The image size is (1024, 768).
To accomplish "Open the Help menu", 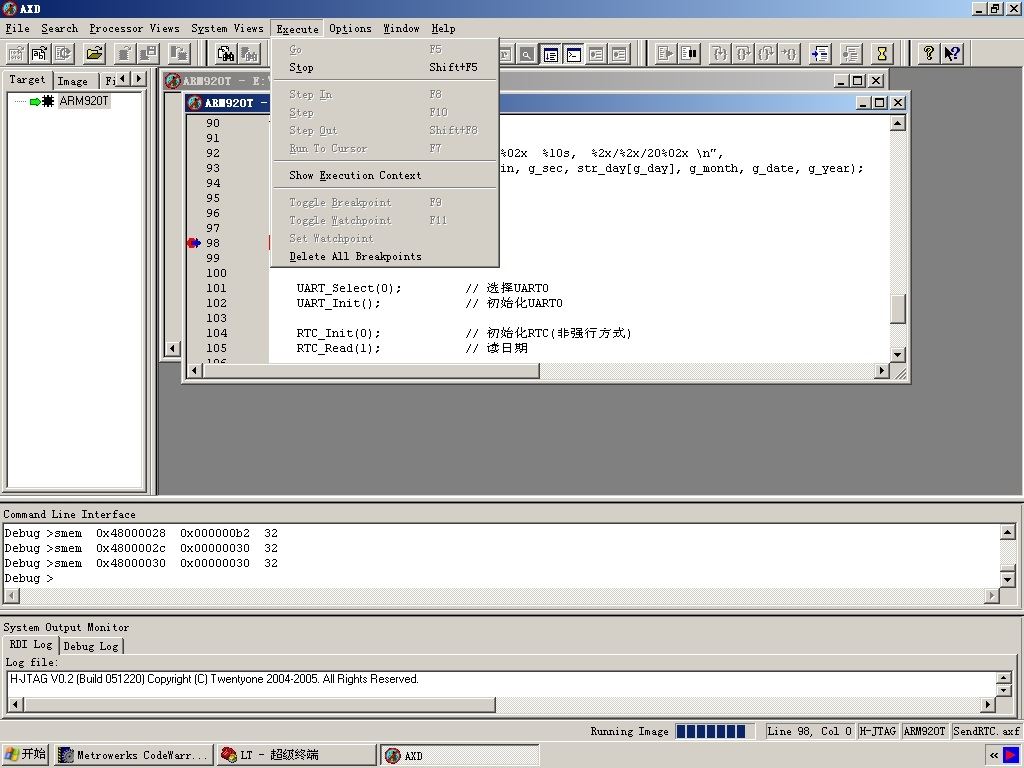I will coord(443,28).
